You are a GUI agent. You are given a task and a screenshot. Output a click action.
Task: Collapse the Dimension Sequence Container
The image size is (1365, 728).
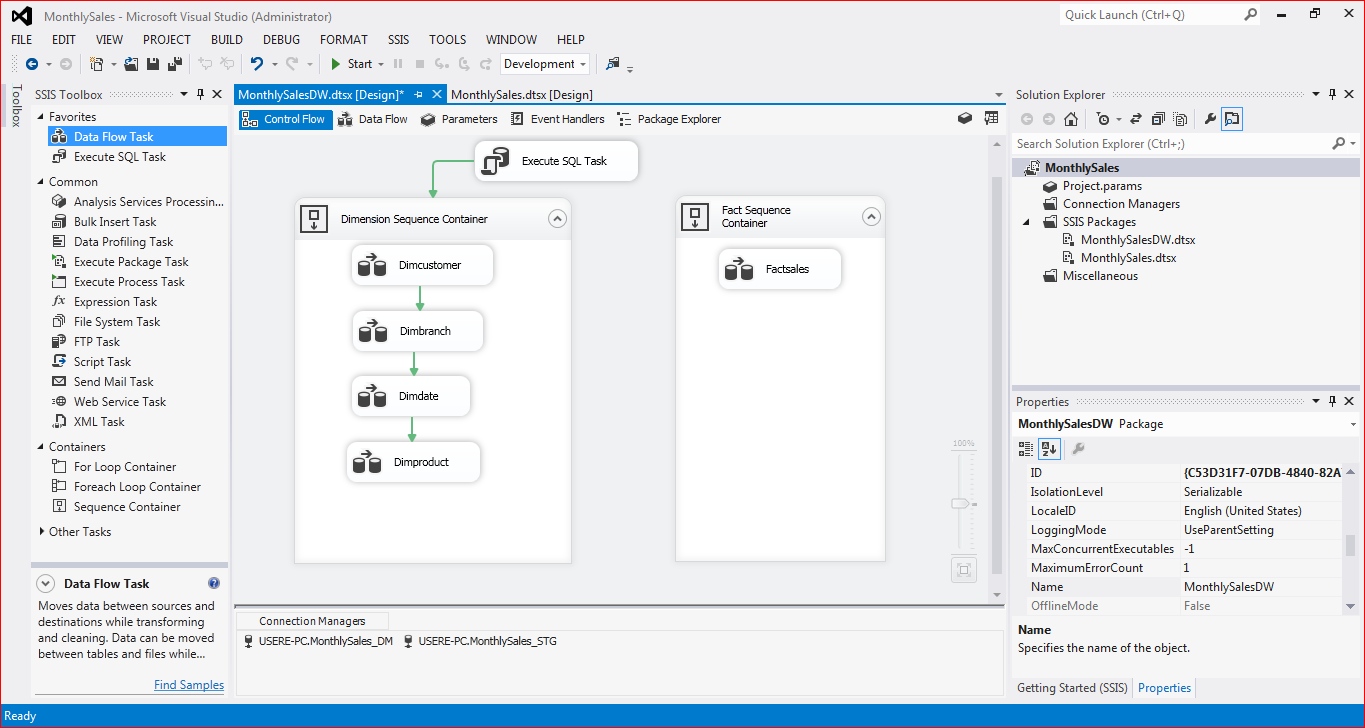pos(557,217)
